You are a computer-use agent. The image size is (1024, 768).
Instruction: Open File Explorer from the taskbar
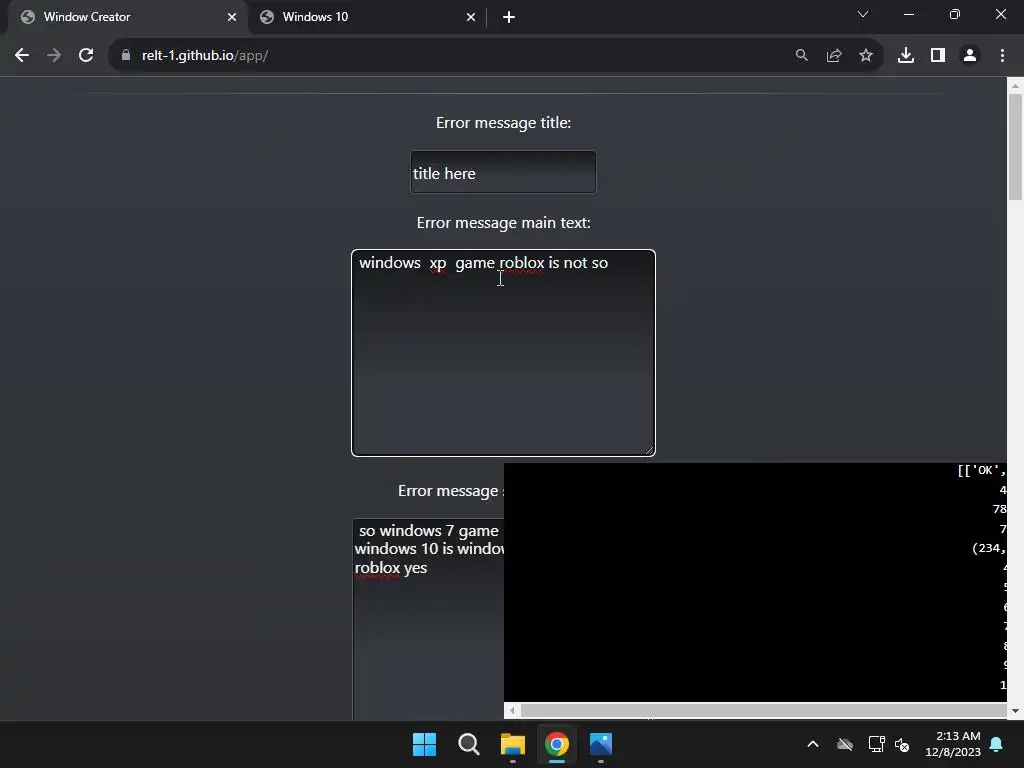point(513,744)
